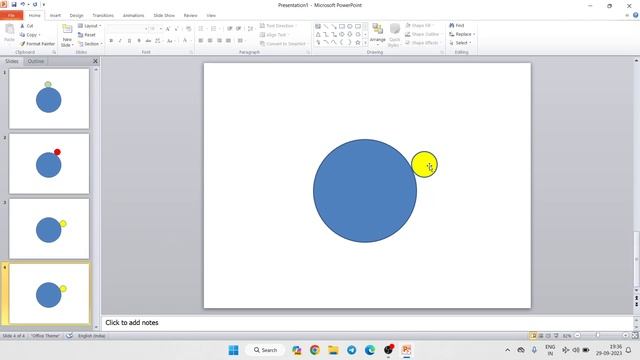Switch to the Slide Show tab
The height and width of the screenshot is (360, 640).
164,15
